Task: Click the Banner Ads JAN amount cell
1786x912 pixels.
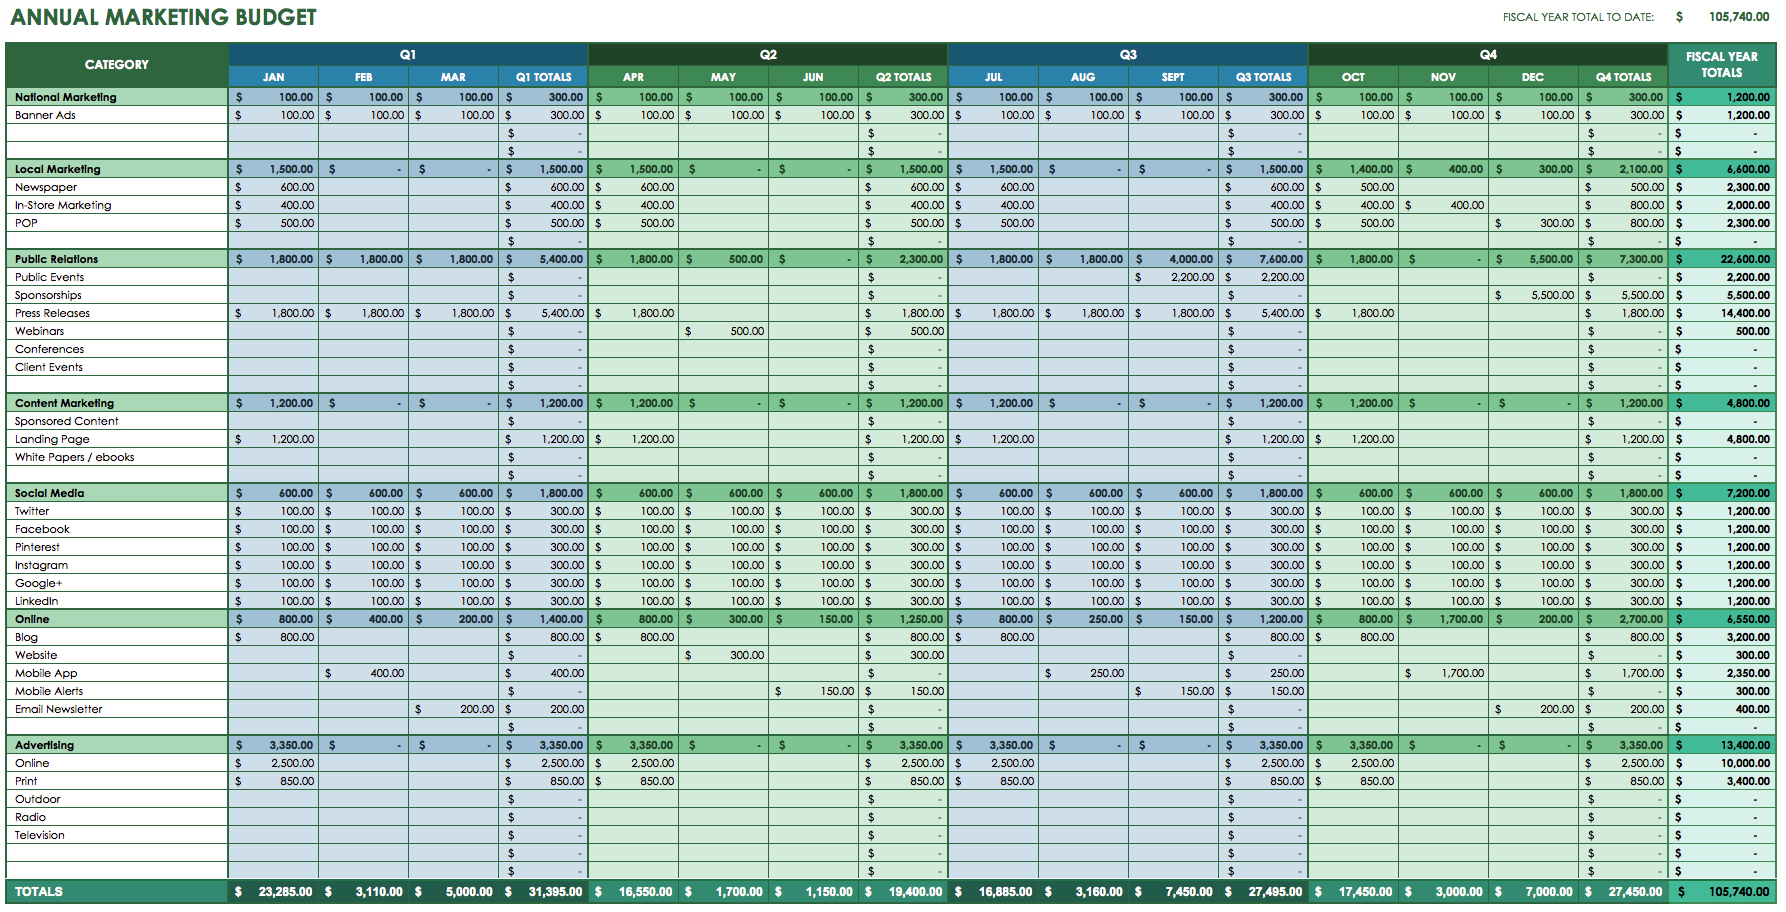Action: [x=274, y=115]
